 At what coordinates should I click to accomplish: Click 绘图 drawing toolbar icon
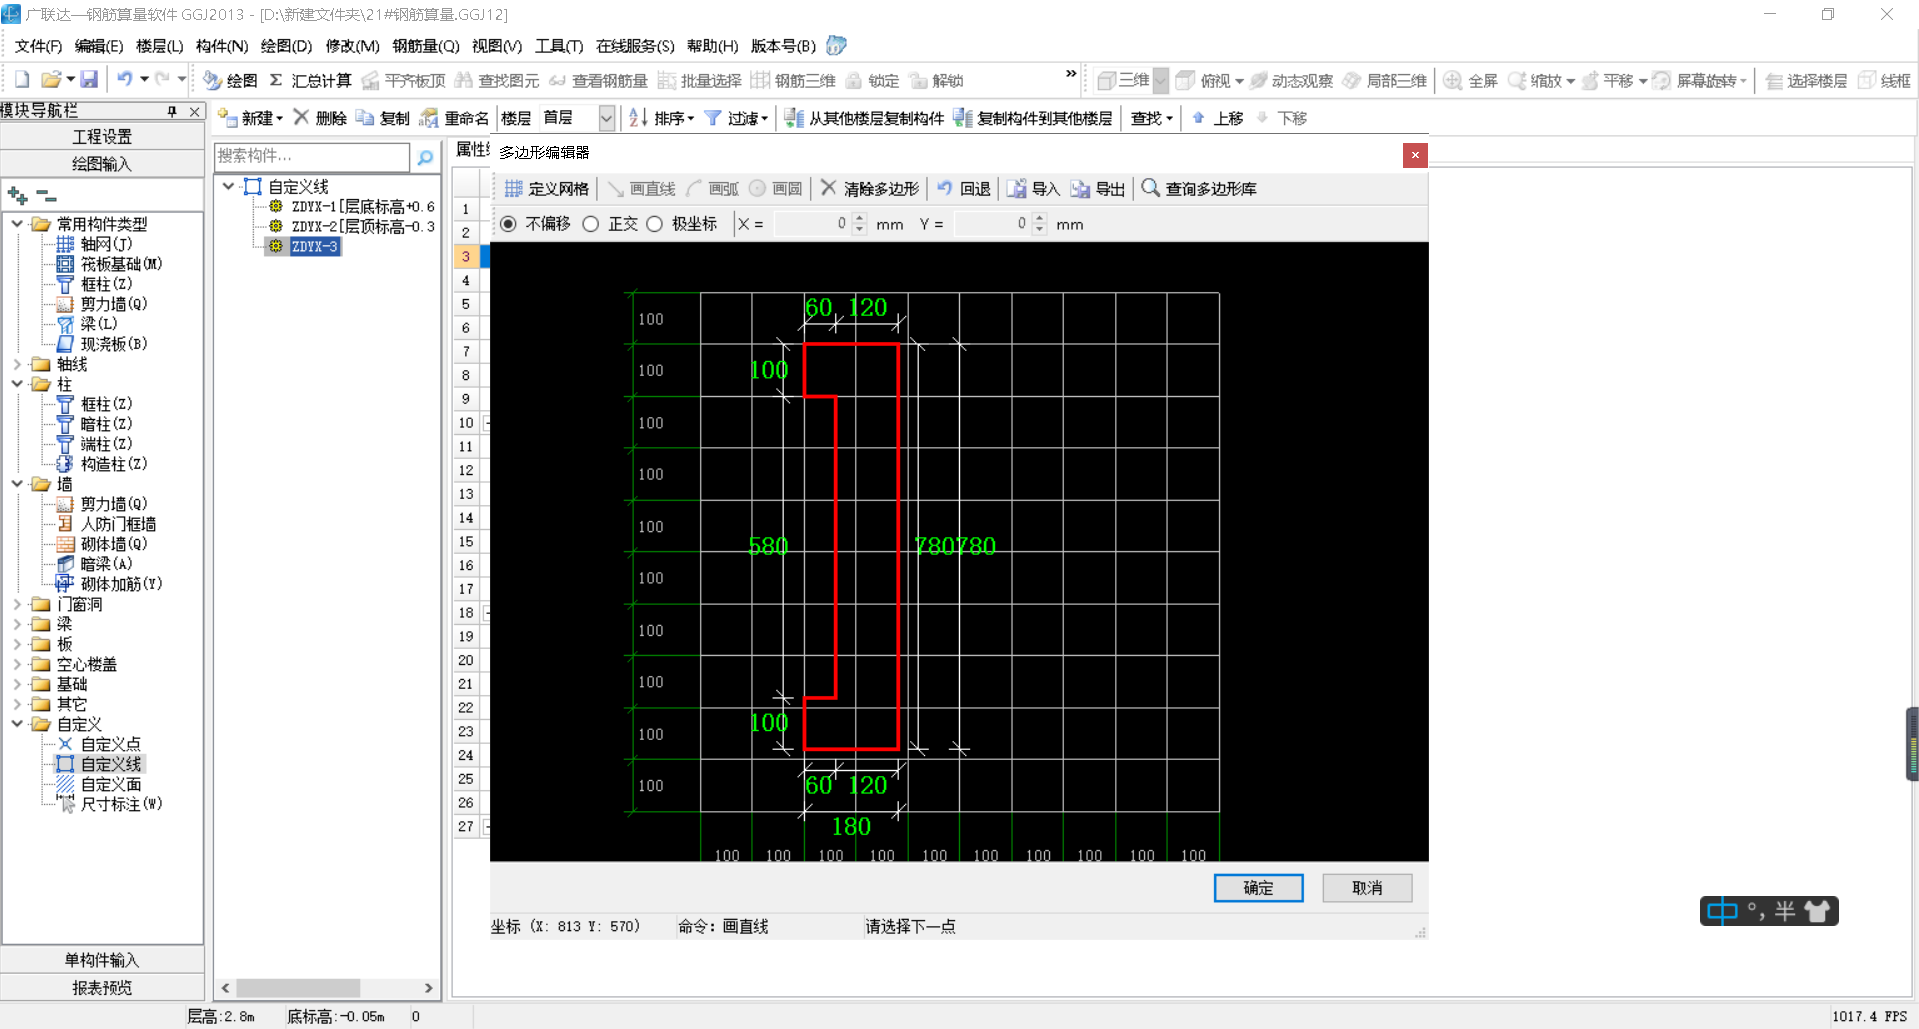pyautogui.click(x=212, y=80)
